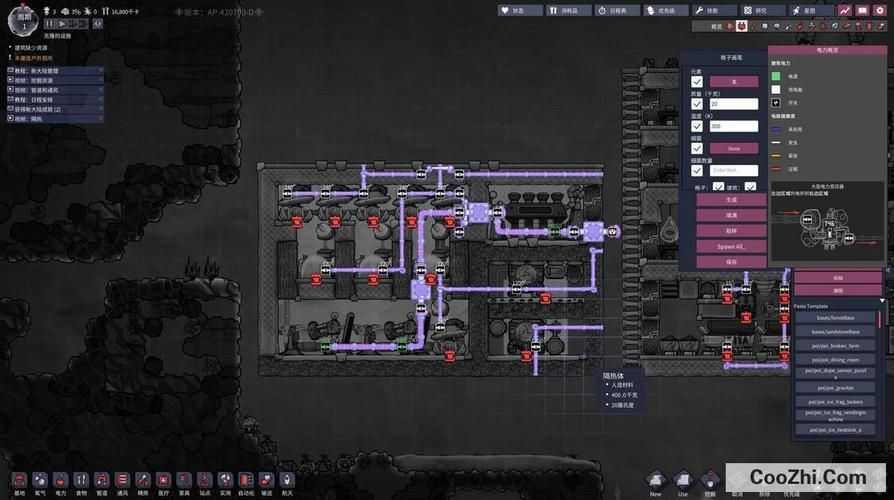
Task: Click the Spawn All button
Action: click(731, 246)
